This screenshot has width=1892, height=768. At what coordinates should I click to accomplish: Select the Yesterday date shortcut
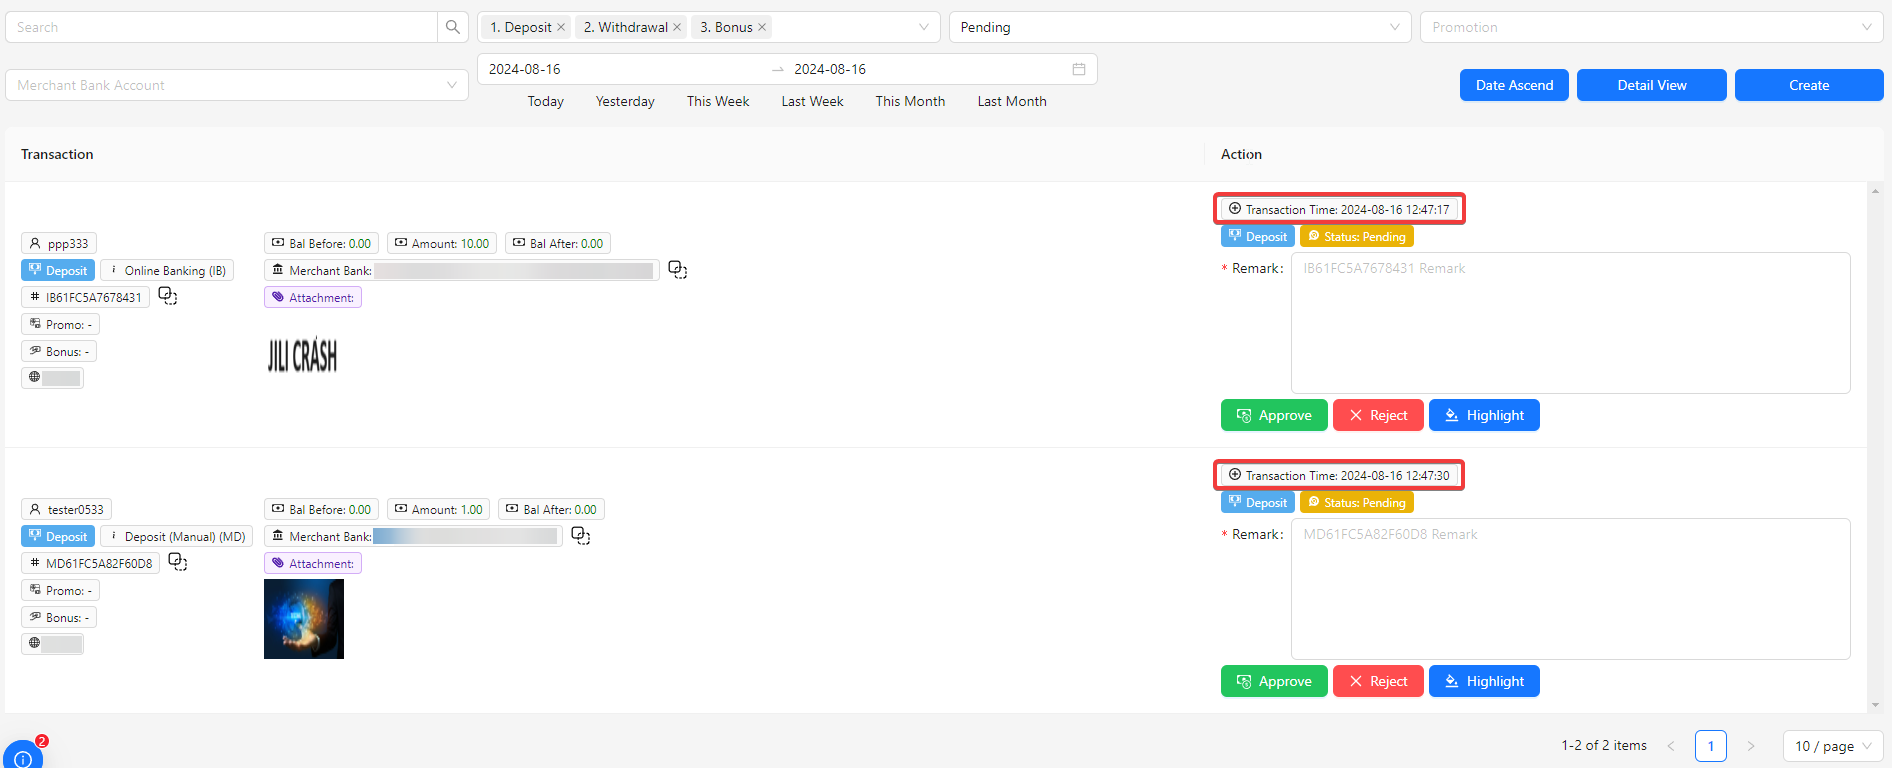pyautogui.click(x=625, y=101)
